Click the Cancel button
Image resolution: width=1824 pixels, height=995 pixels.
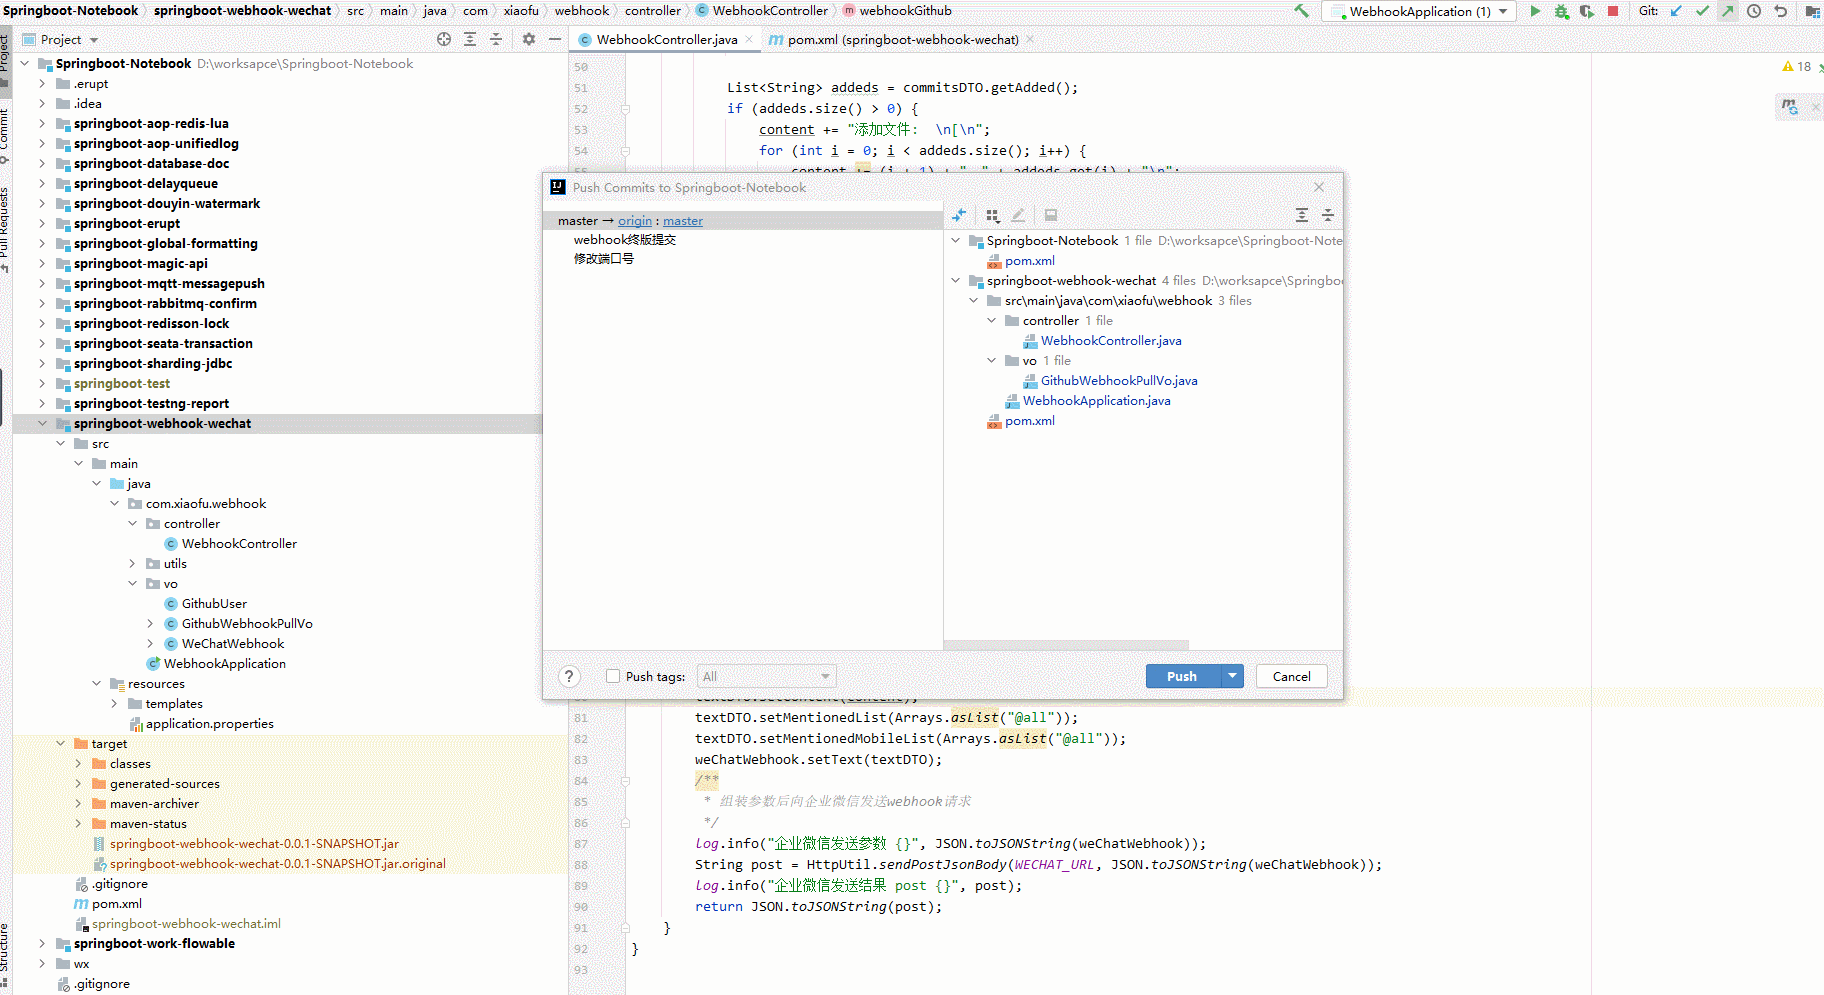pyautogui.click(x=1291, y=676)
